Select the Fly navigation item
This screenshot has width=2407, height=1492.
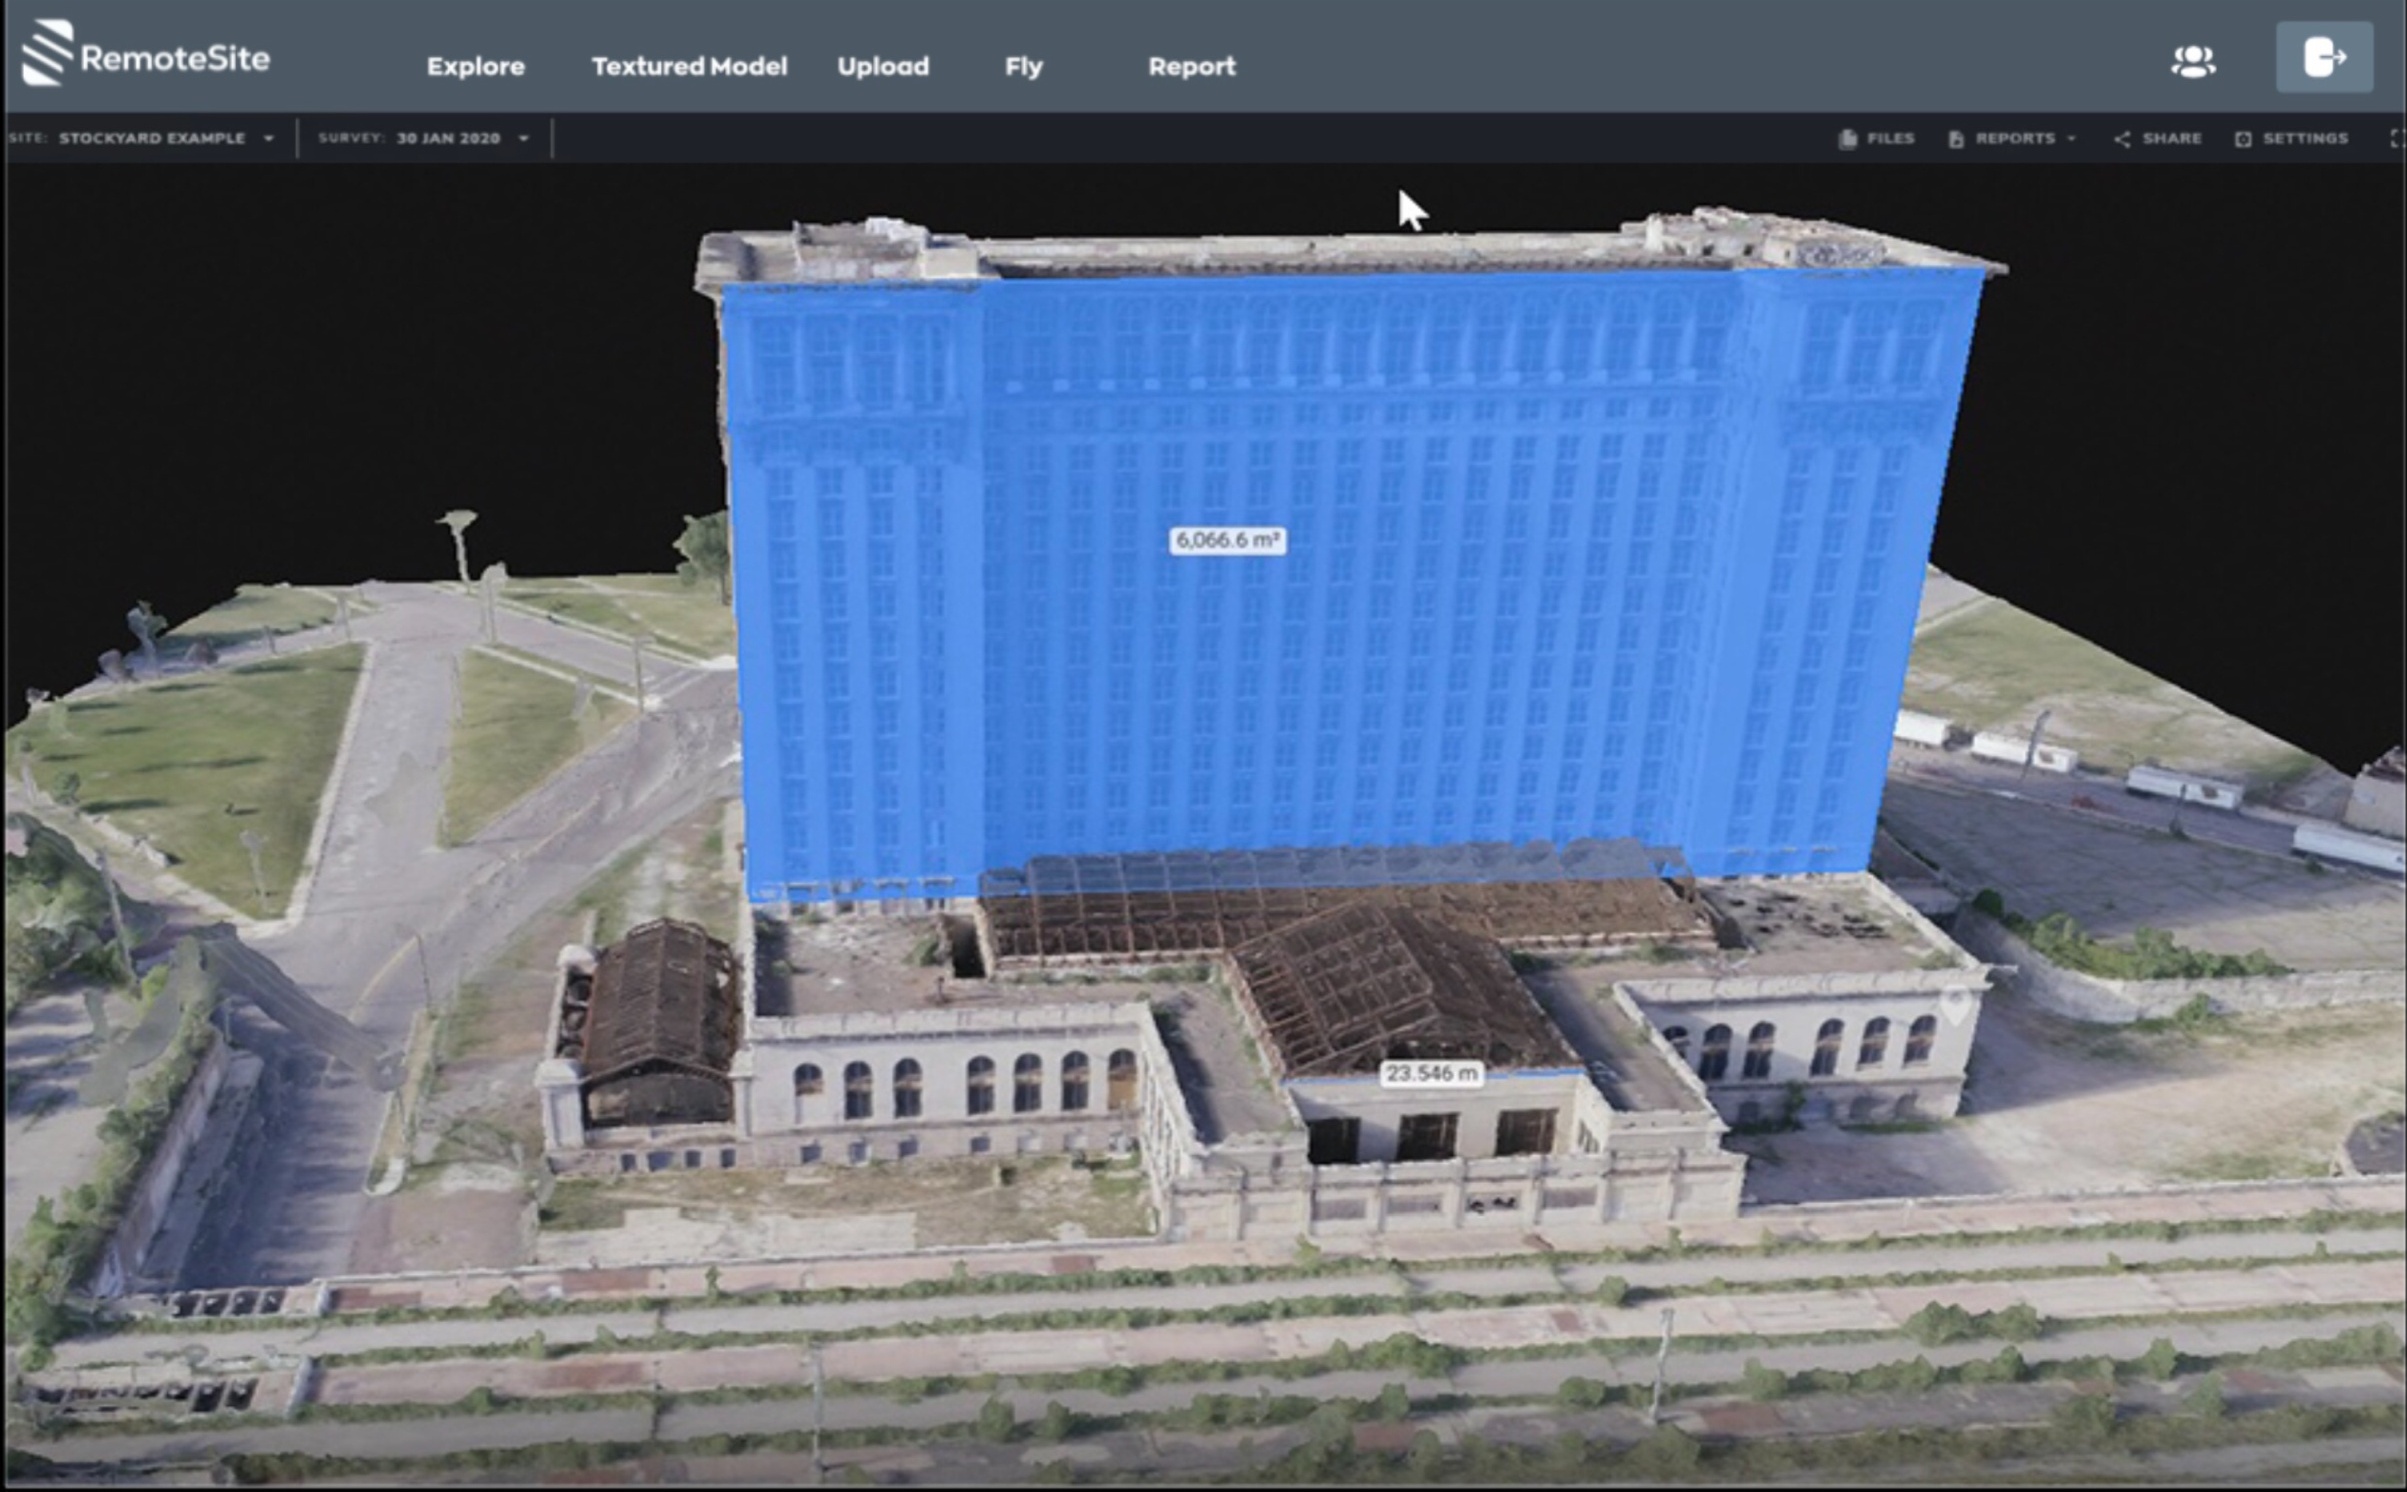pyautogui.click(x=1023, y=67)
